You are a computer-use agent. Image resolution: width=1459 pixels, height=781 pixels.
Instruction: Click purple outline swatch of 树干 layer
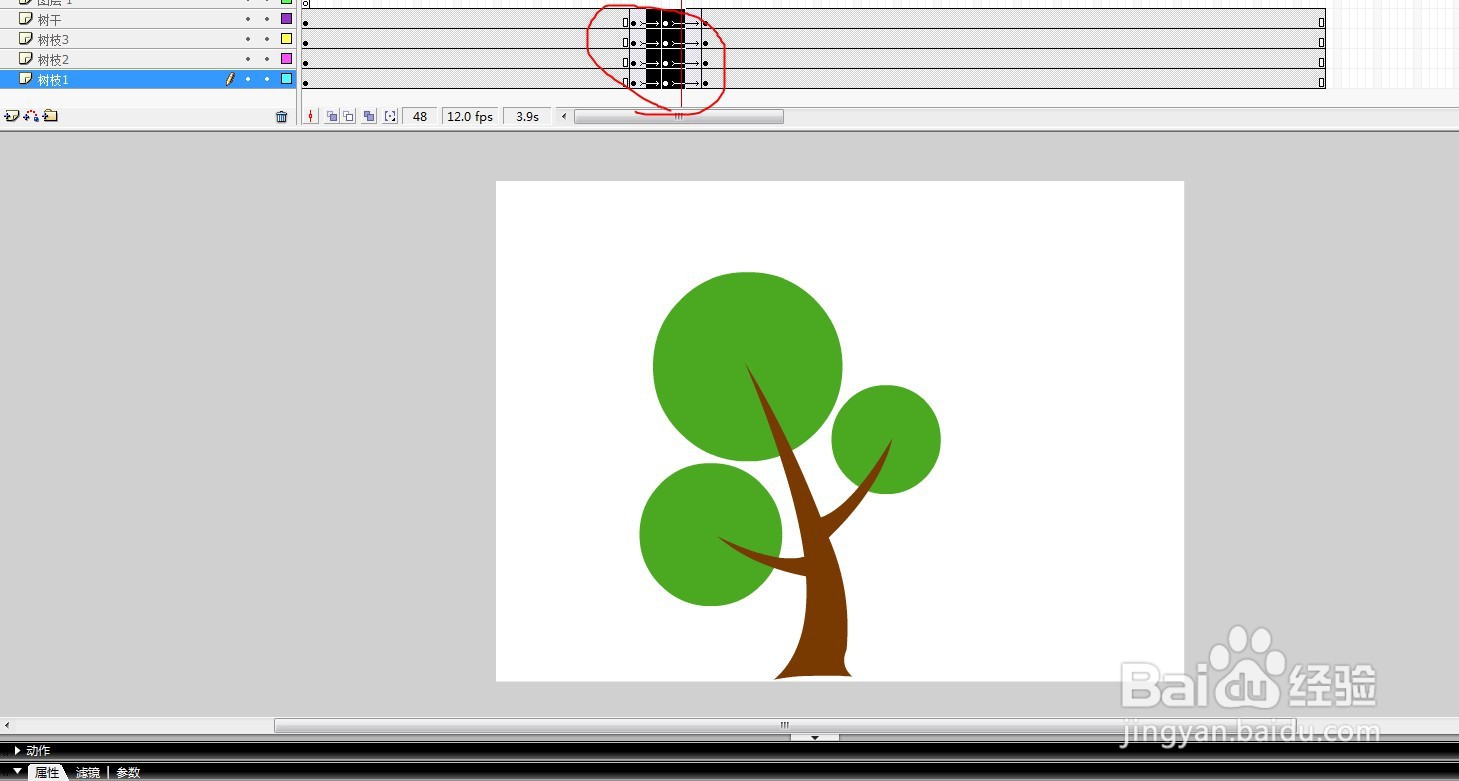pos(287,19)
